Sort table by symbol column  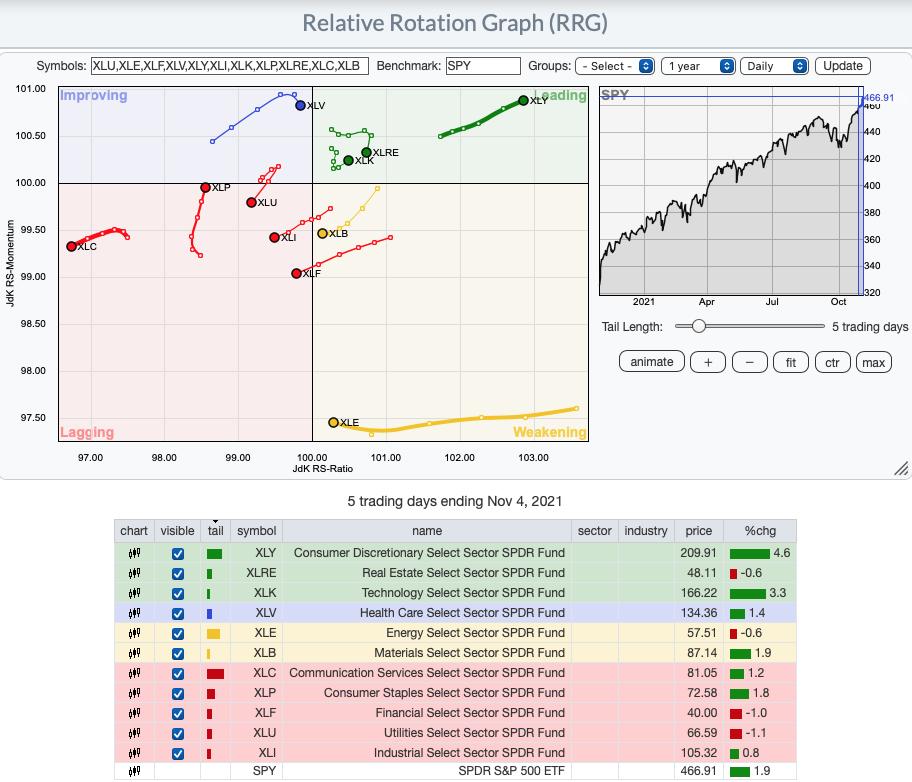pyautogui.click(x=256, y=531)
